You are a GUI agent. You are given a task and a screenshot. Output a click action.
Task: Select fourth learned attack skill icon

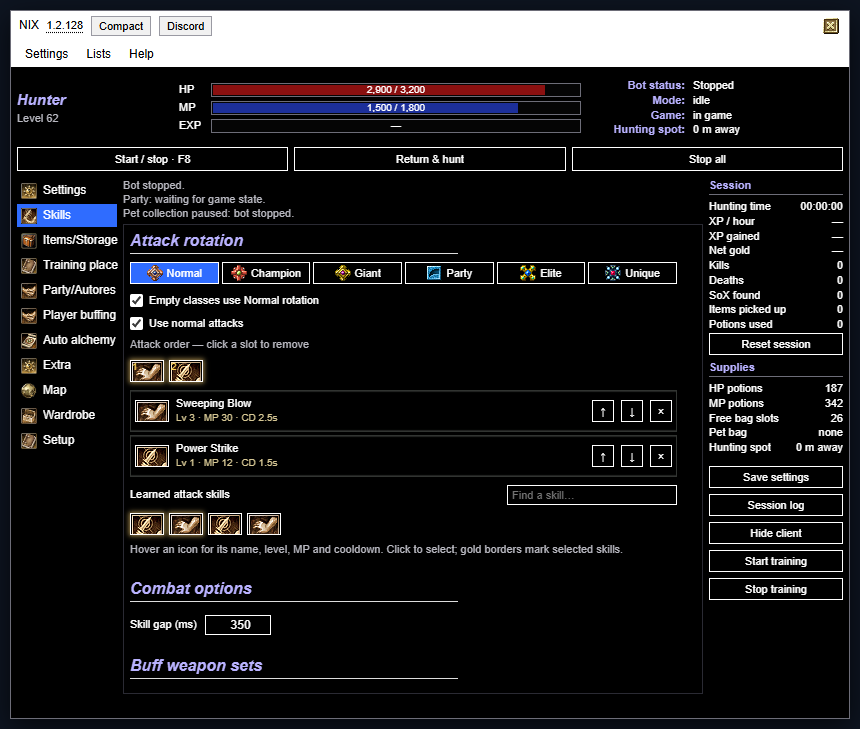click(x=264, y=524)
